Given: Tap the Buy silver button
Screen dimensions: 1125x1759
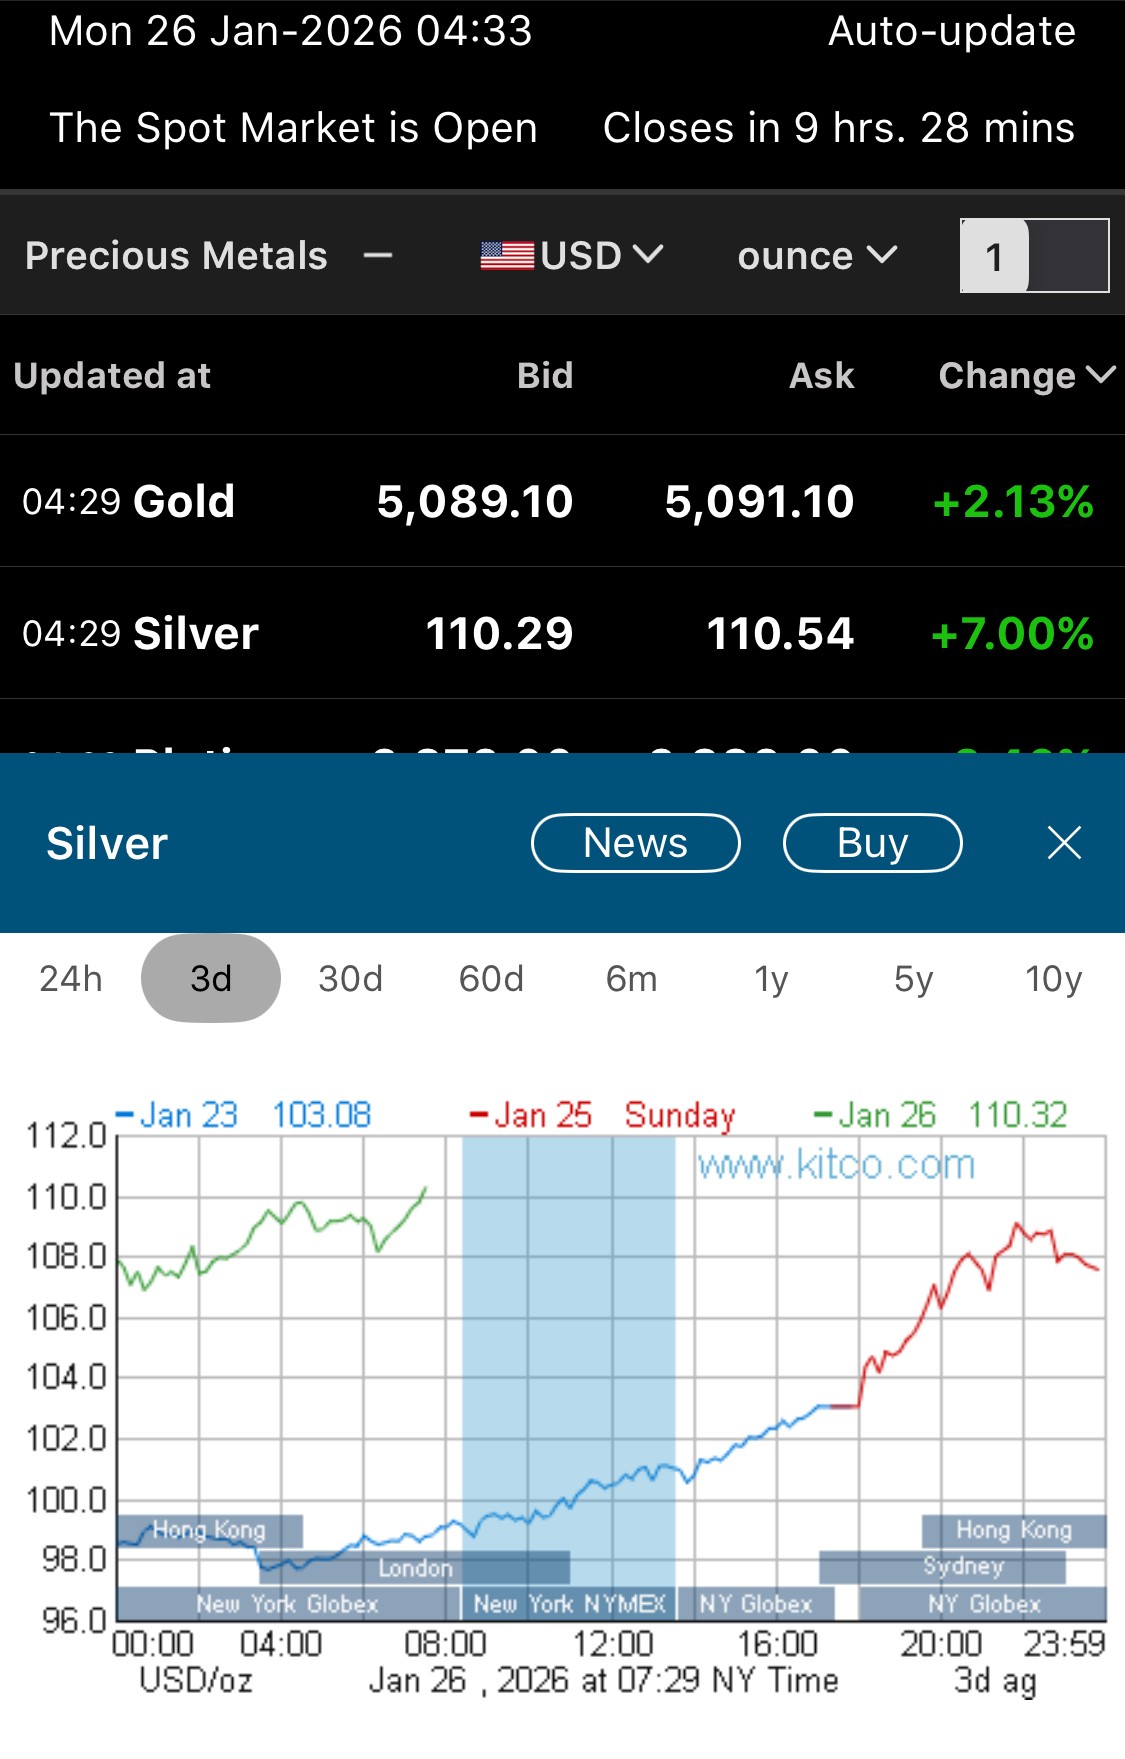Looking at the screenshot, I should 872,843.
